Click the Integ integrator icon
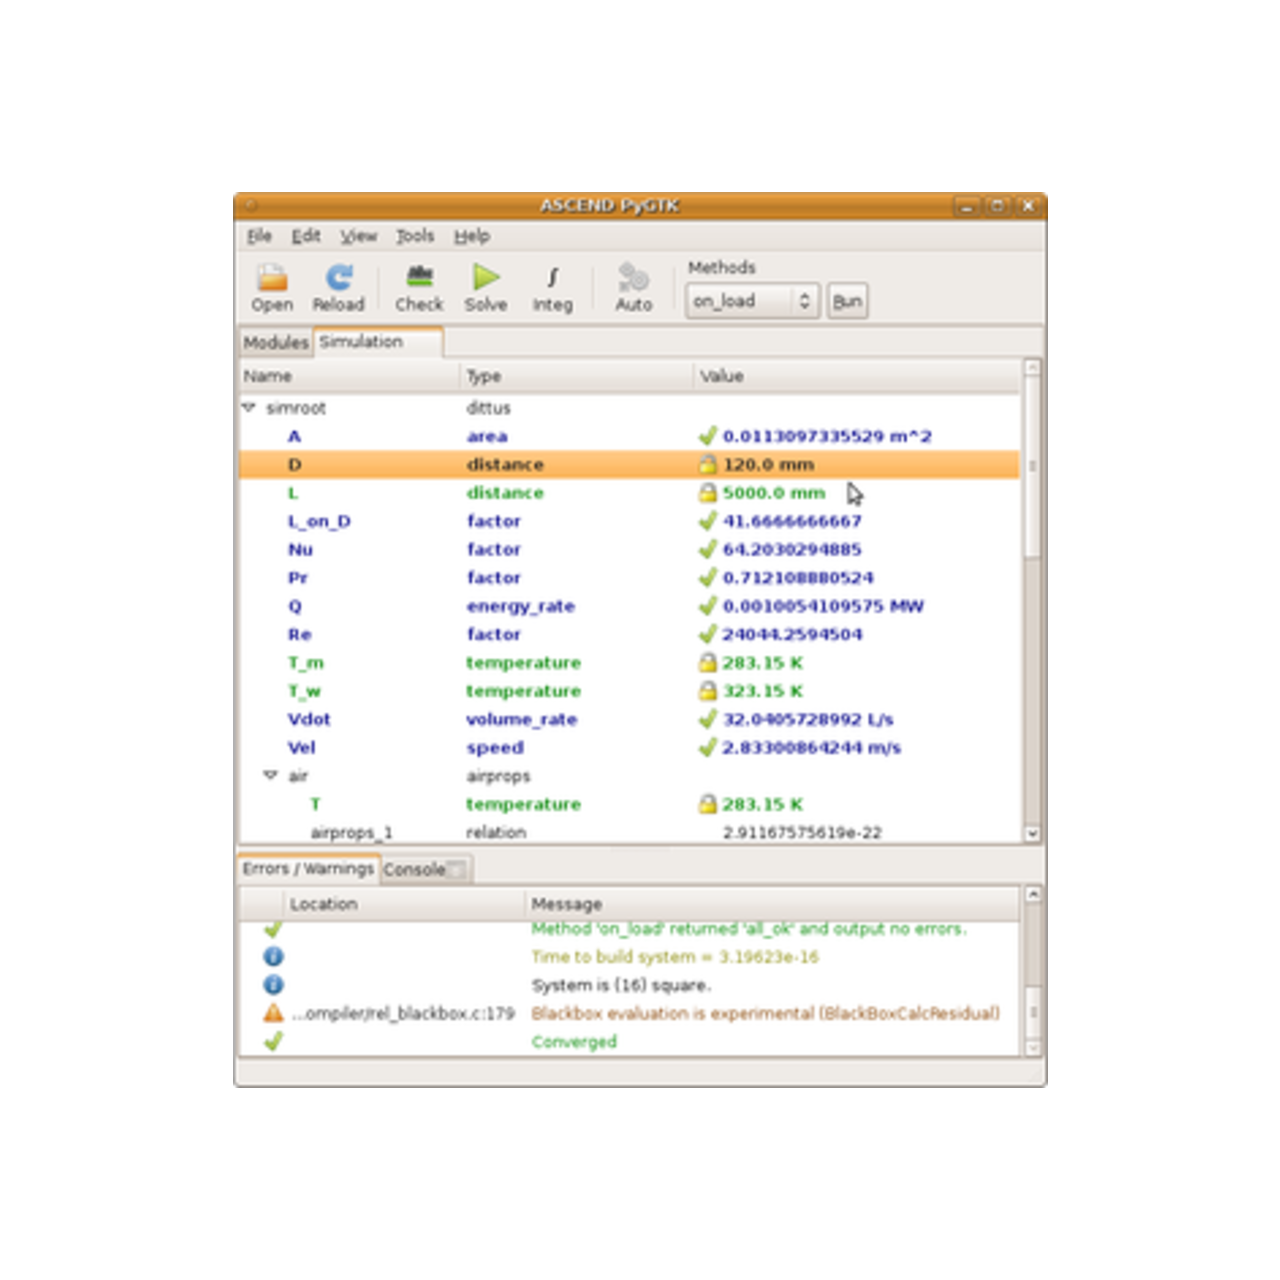 click(x=552, y=279)
